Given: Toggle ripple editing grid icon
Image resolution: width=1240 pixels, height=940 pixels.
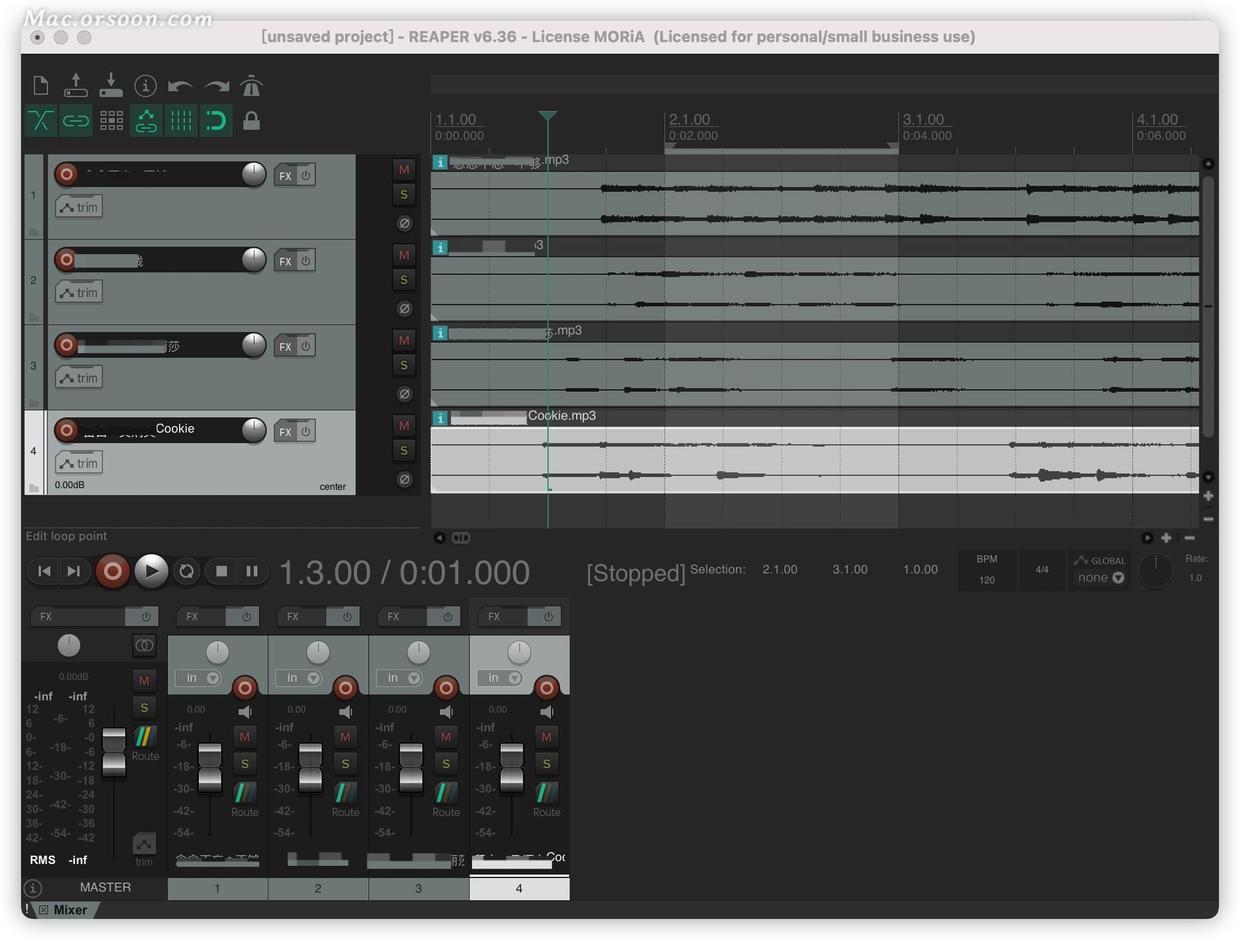Looking at the screenshot, I should pos(111,121).
